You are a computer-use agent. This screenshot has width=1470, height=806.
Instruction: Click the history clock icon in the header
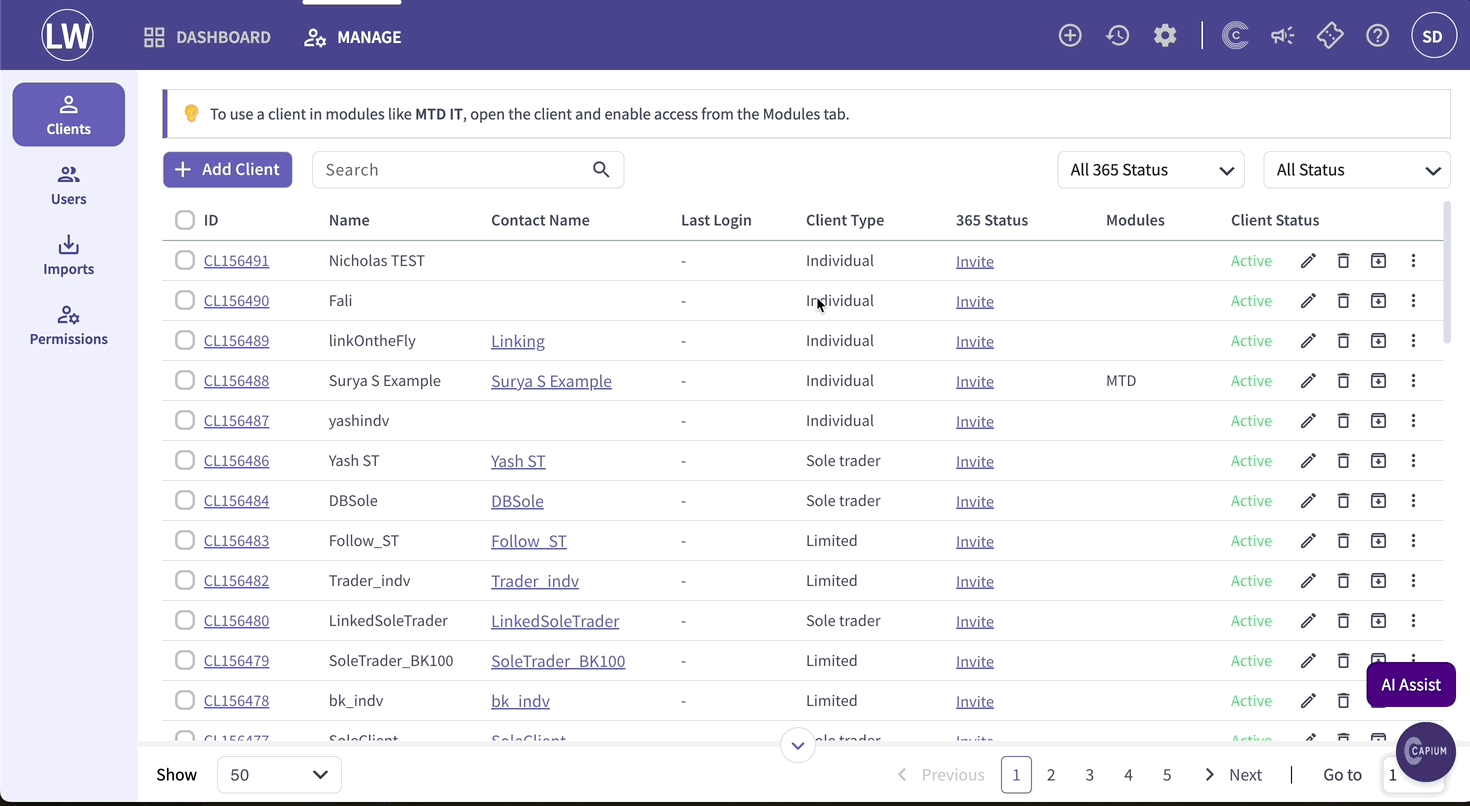coord(1118,36)
